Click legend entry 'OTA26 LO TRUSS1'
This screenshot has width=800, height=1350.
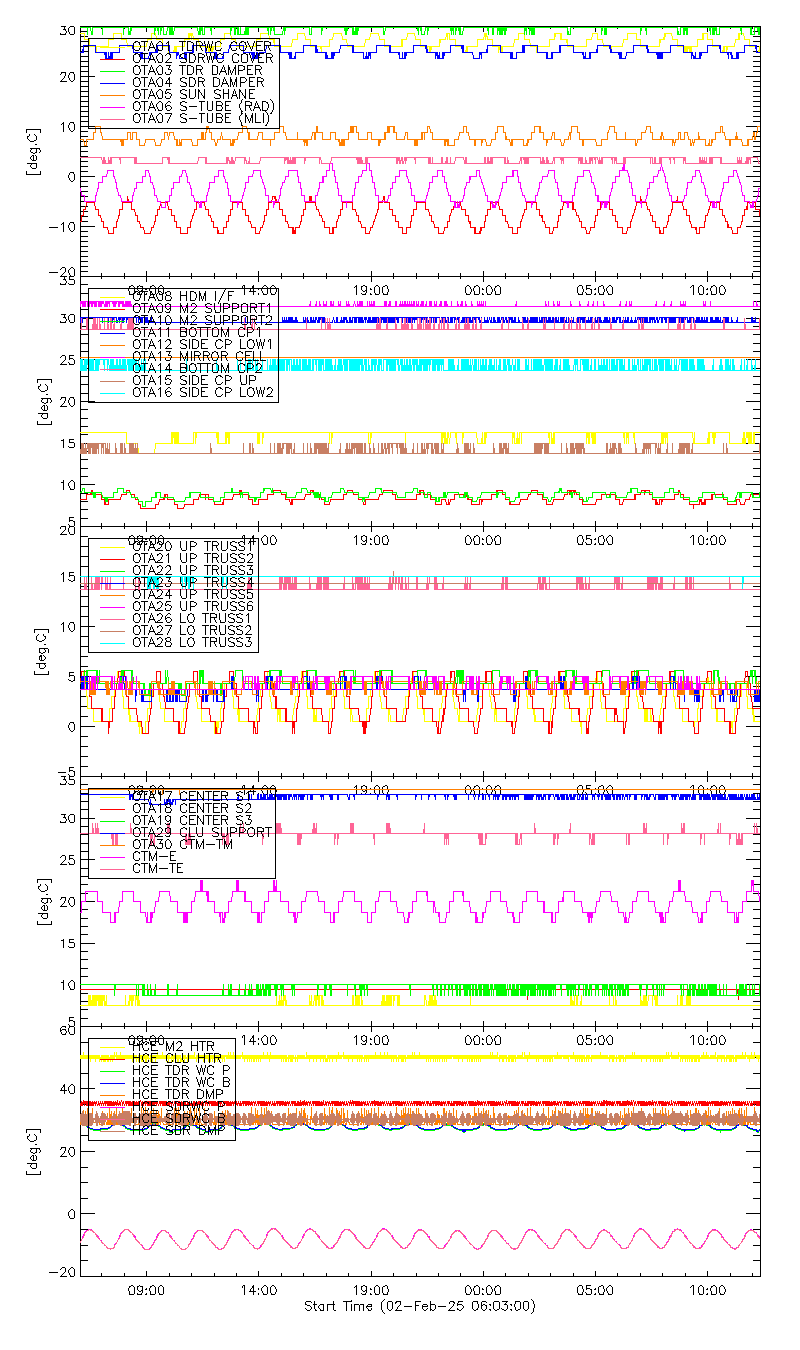coord(194,618)
